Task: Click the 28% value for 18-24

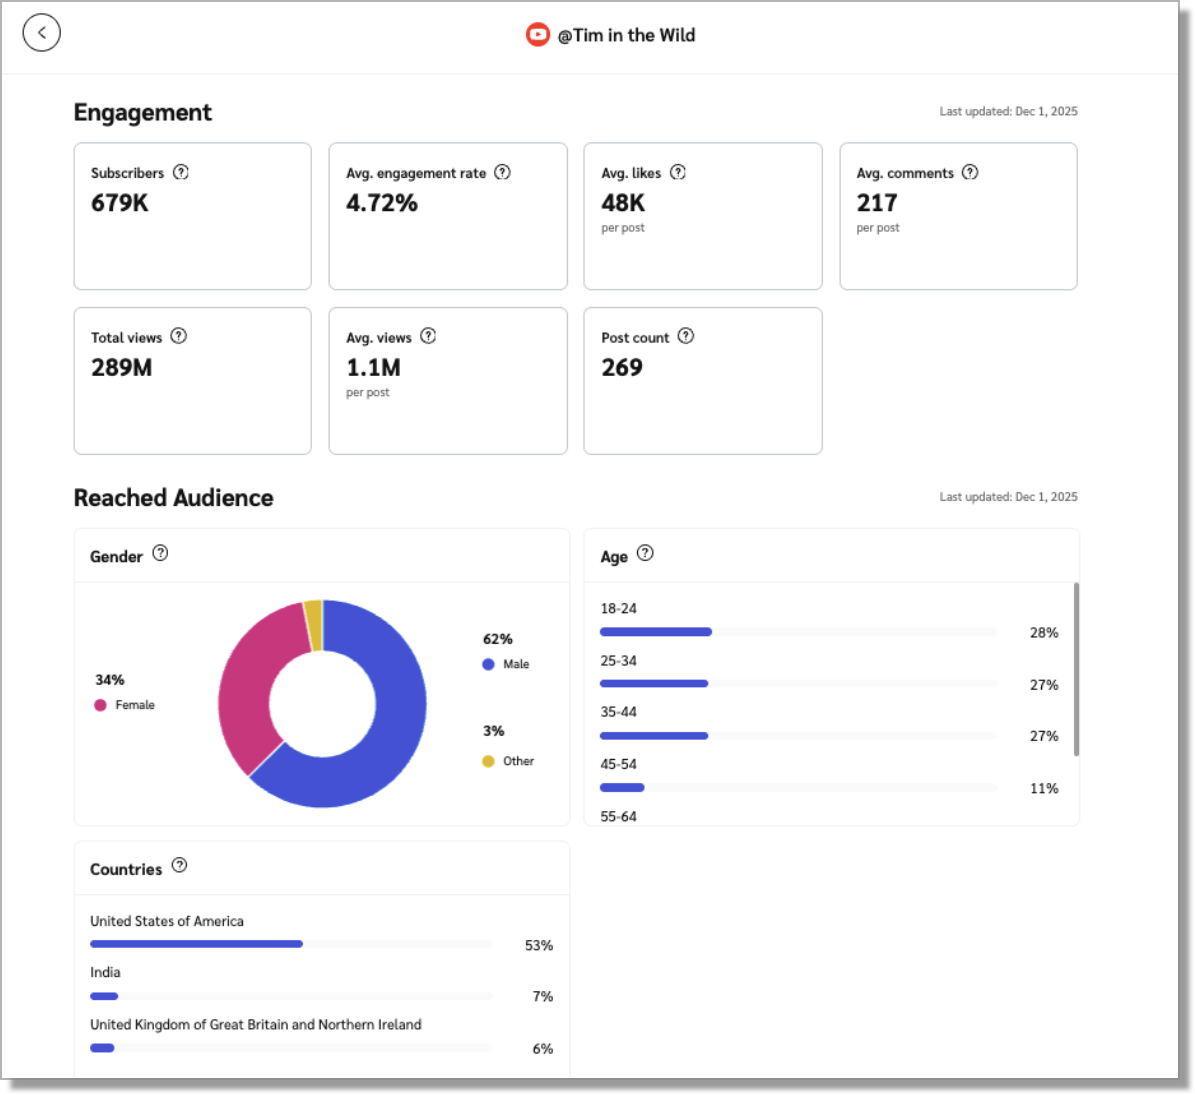Action: 1044,632
